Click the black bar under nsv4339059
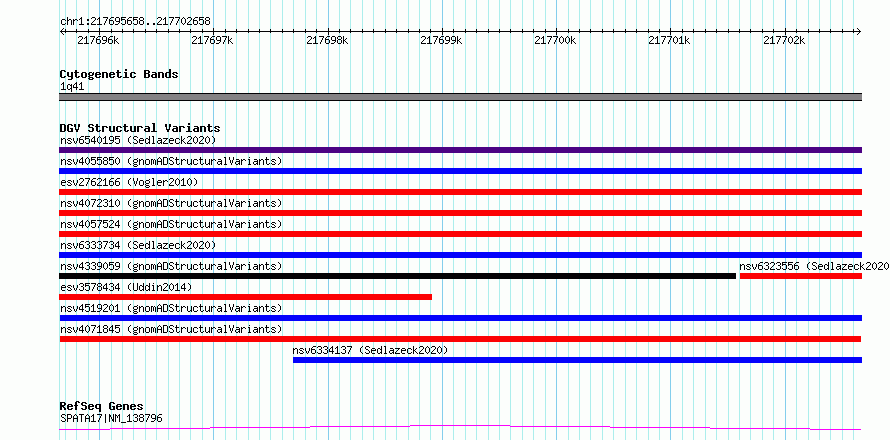890x440 pixels. coord(397,276)
